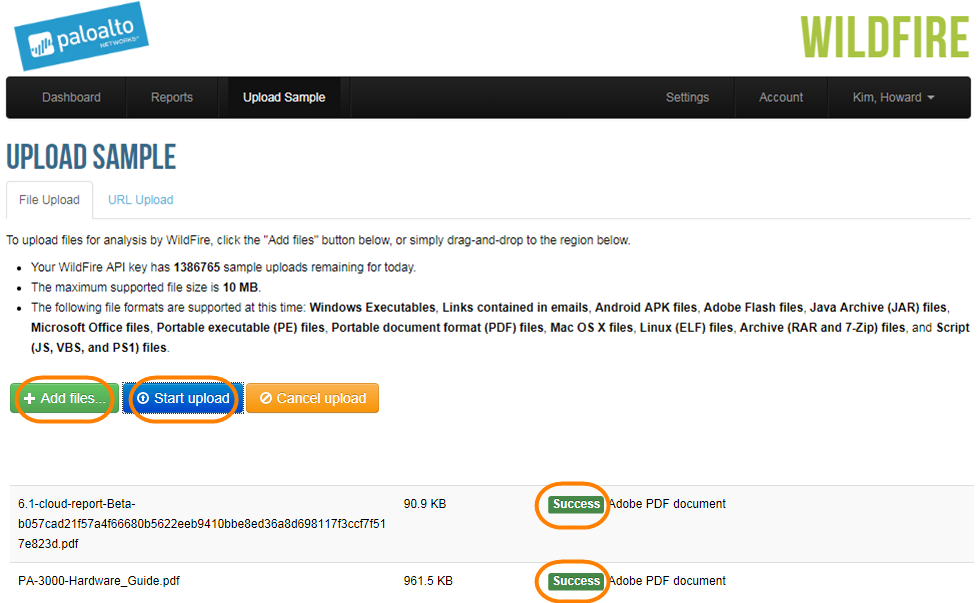Switch to the File Upload tab
This screenshot has height=603, width=978.
tap(49, 200)
